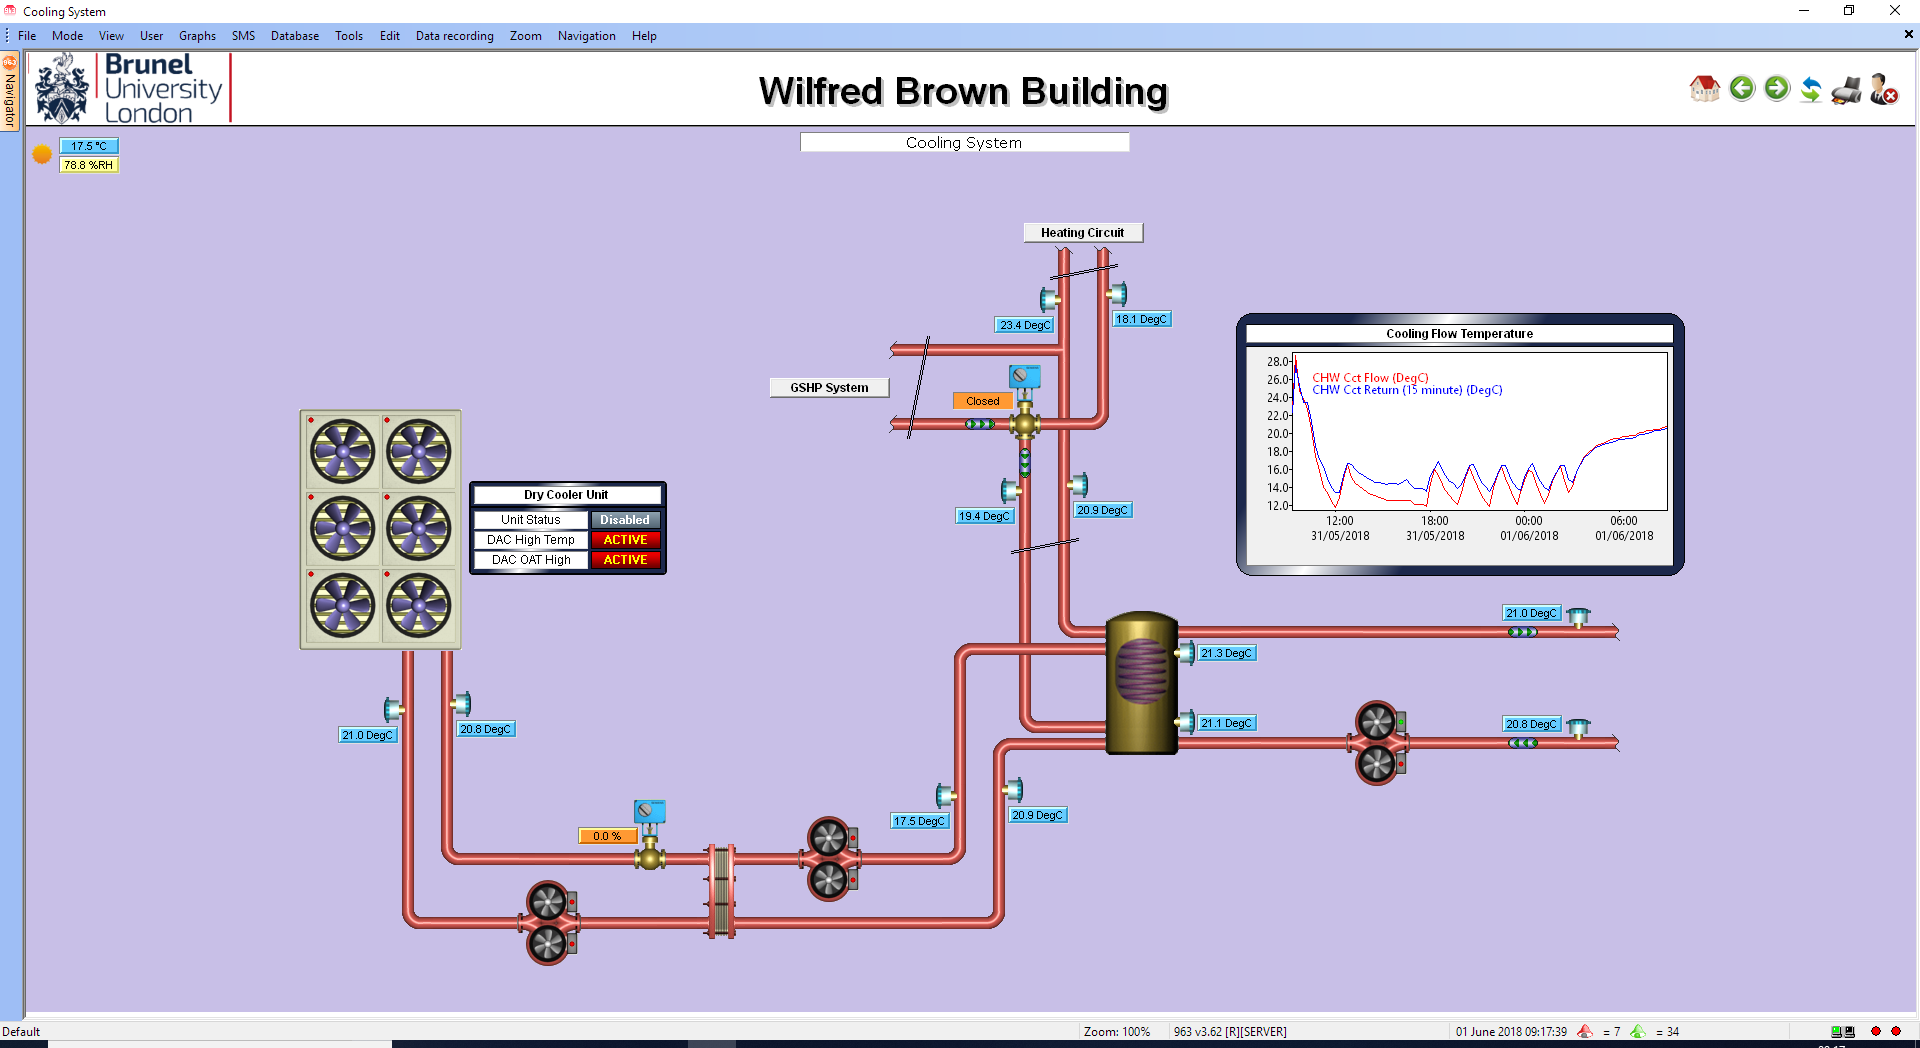Image resolution: width=1920 pixels, height=1048 pixels.
Task: Click the Cooling Flow Temperature graph
Action: tap(1480, 440)
